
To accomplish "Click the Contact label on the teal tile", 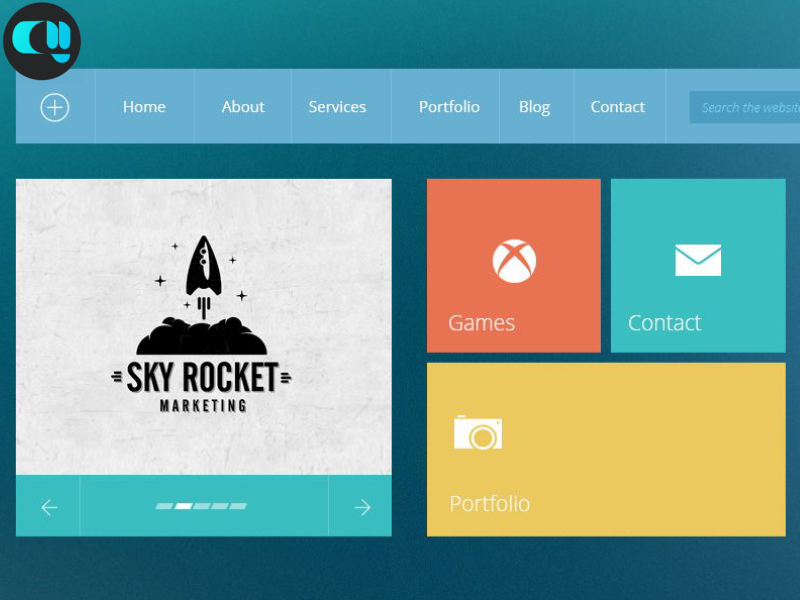I will coord(664,323).
